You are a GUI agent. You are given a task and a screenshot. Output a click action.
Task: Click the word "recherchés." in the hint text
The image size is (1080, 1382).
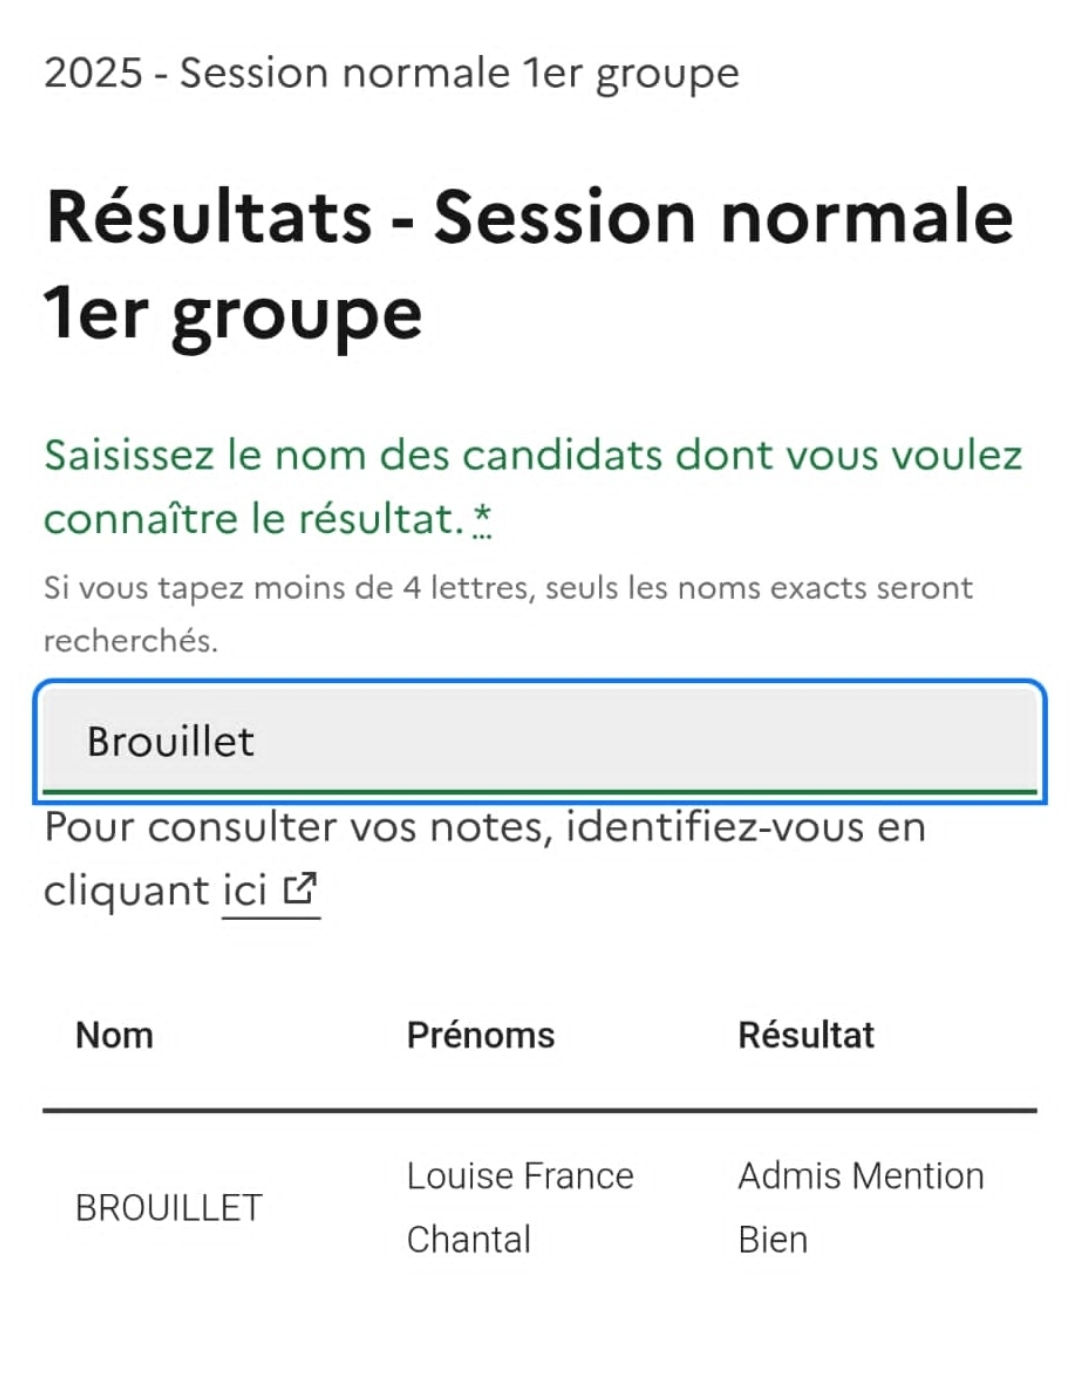130,640
